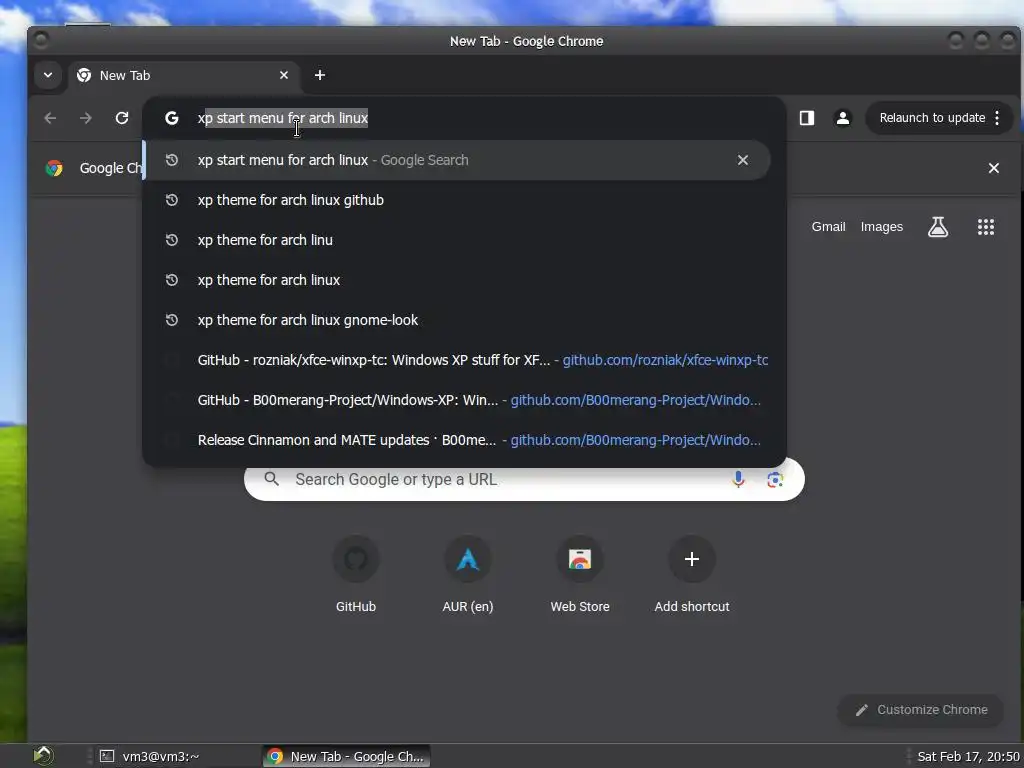The image size is (1024, 768).
Task: Open 'Release Cinnamon and MATE updates' suggestion
Action: [456, 440]
